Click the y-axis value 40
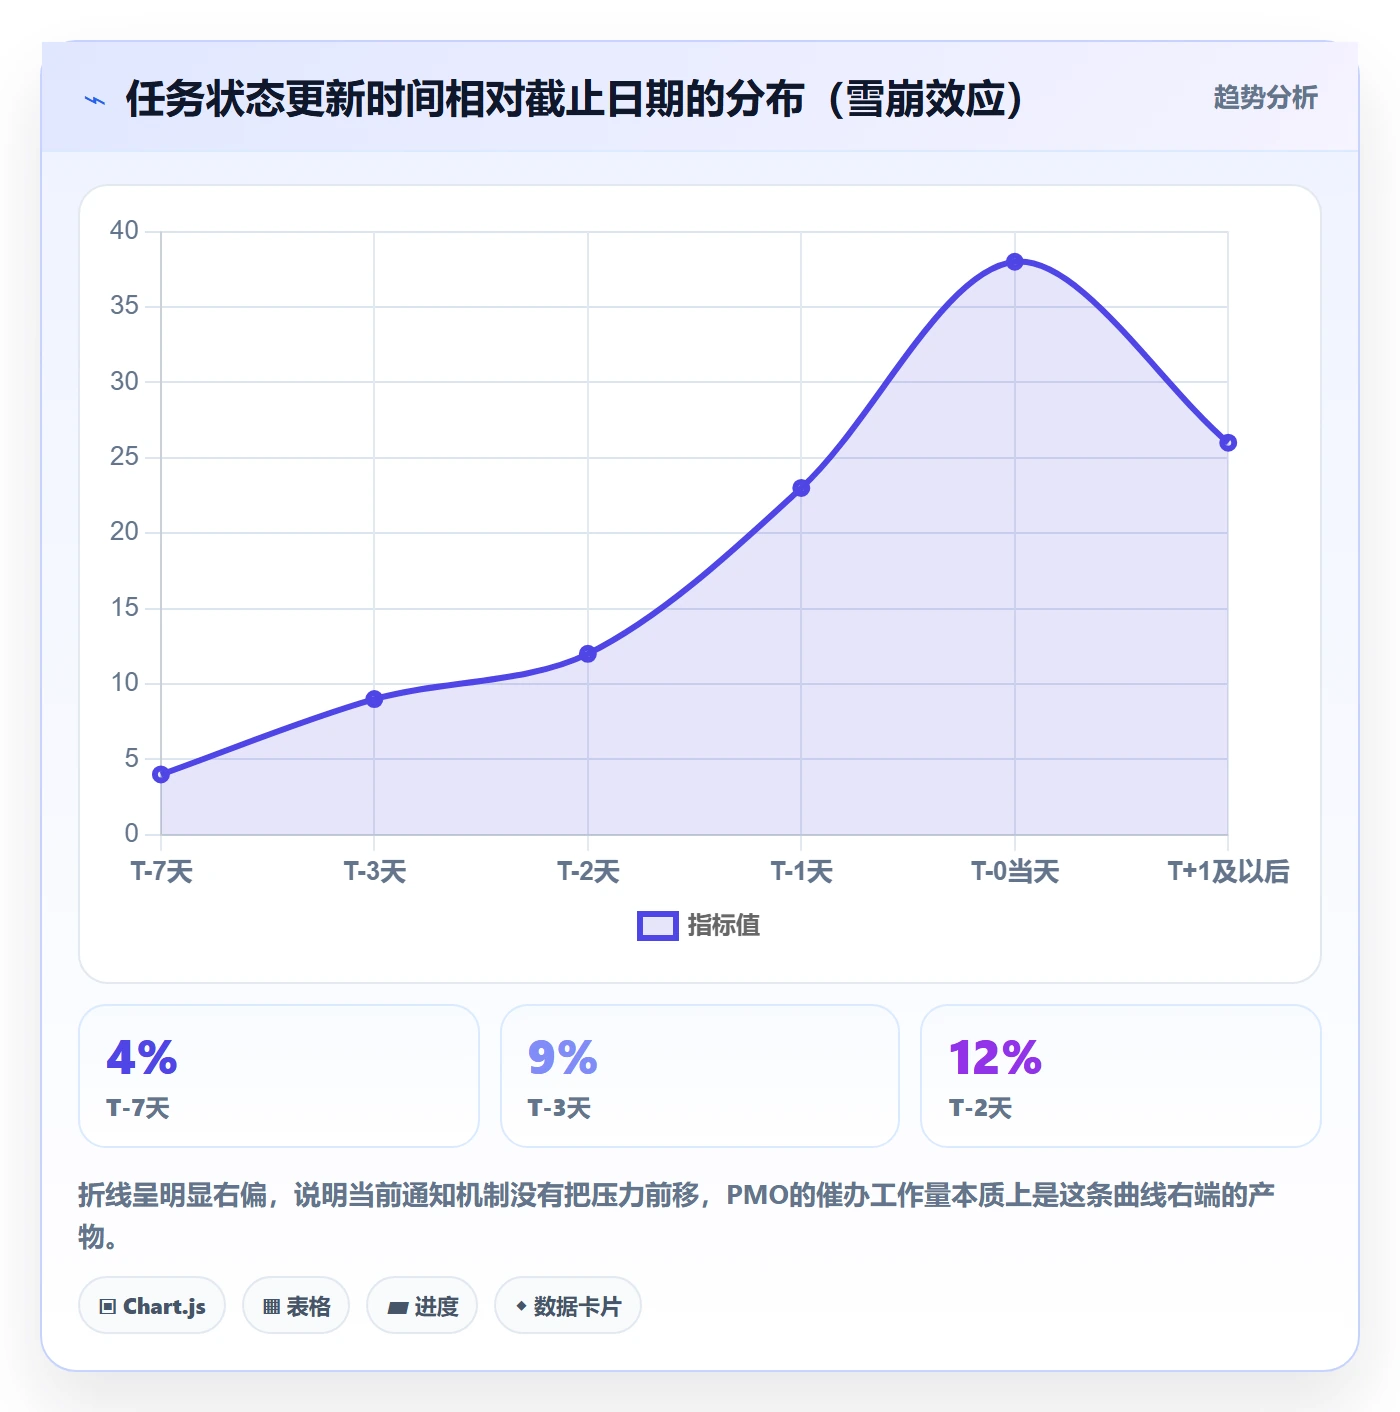Screen dimensions: 1400x1412 pyautogui.click(x=124, y=230)
